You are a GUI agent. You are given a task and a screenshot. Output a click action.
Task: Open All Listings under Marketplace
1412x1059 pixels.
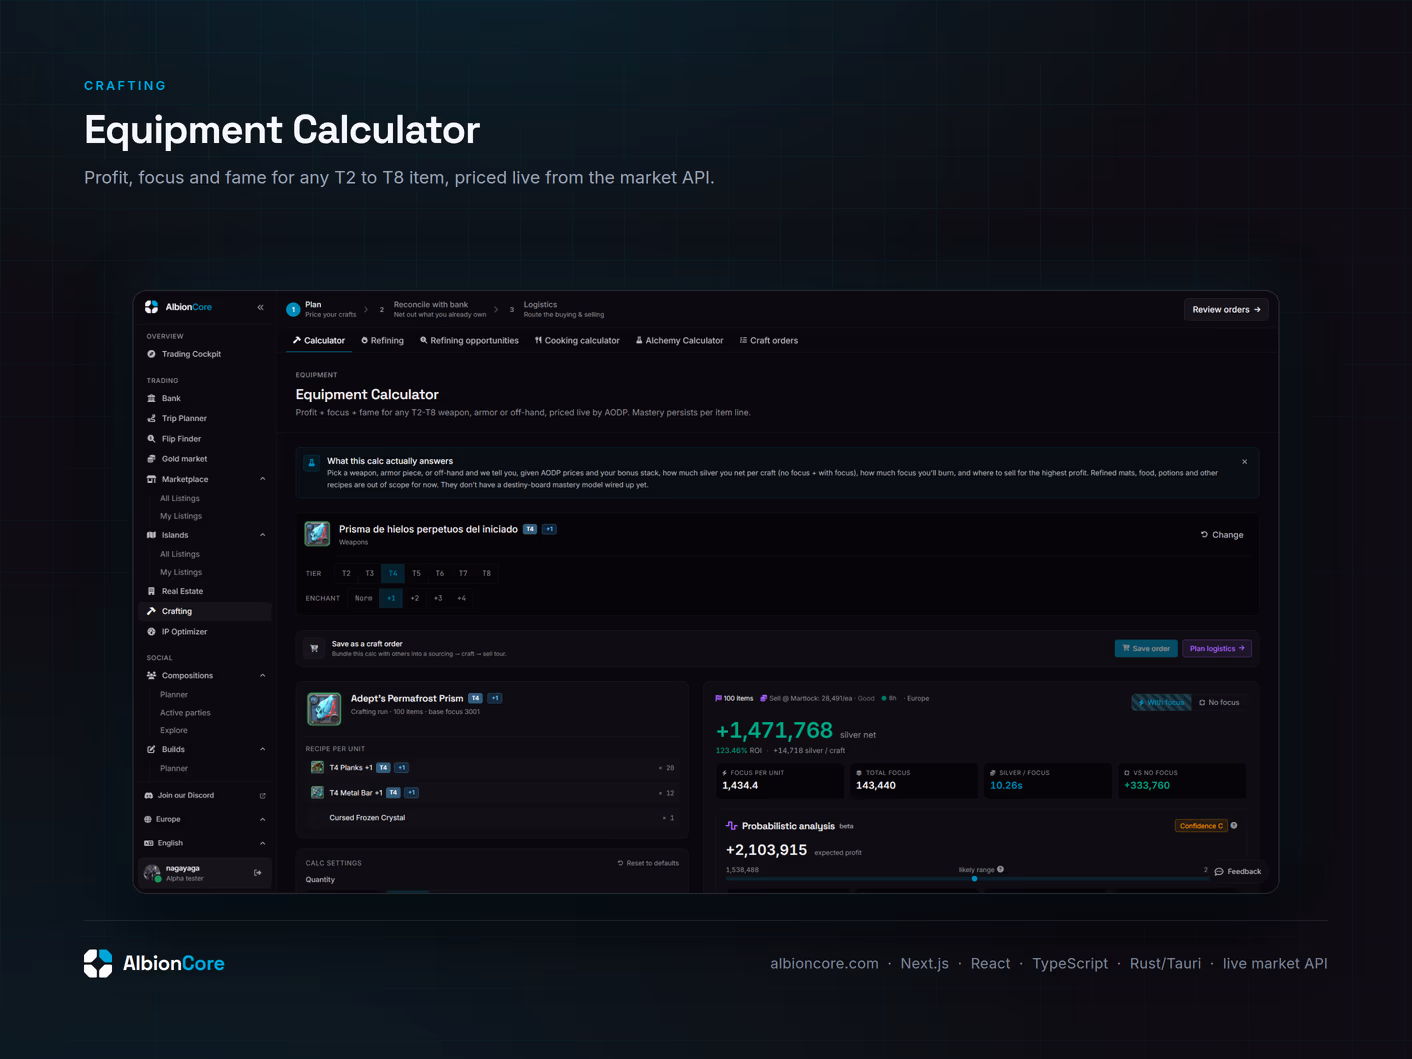[x=180, y=499]
